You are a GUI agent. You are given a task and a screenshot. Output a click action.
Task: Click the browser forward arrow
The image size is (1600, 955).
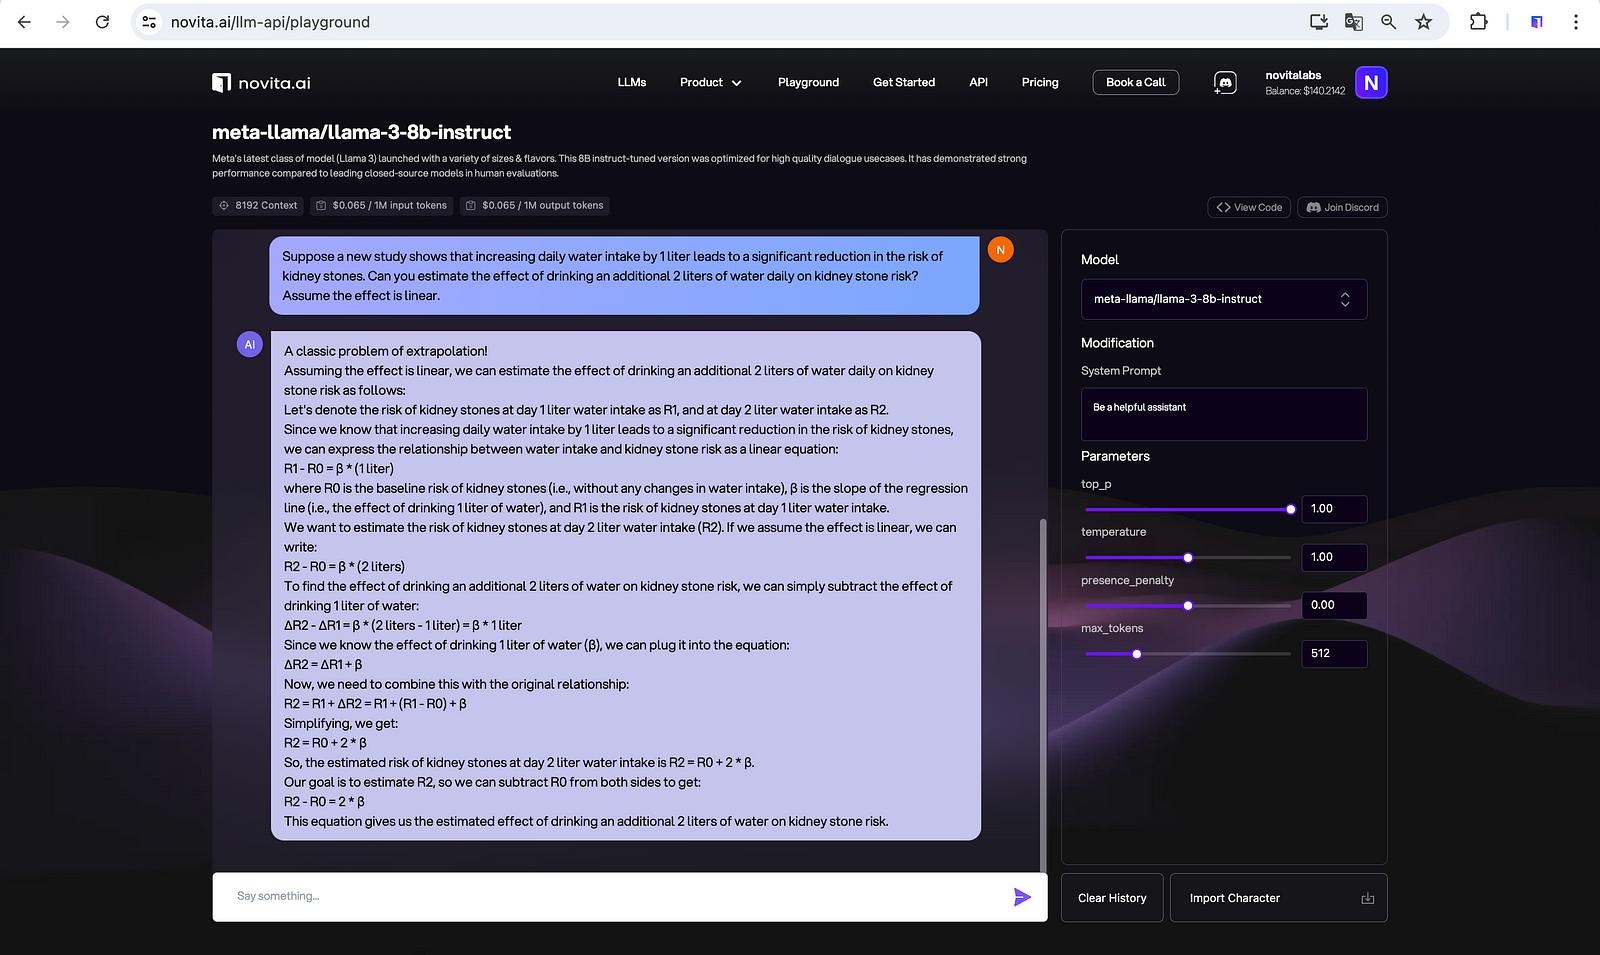(63, 22)
